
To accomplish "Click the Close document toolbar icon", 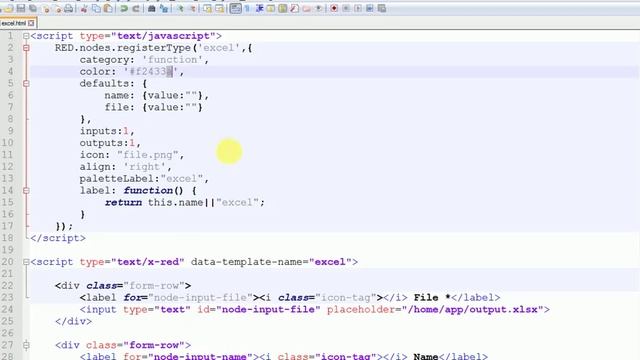I will pos(46,8).
